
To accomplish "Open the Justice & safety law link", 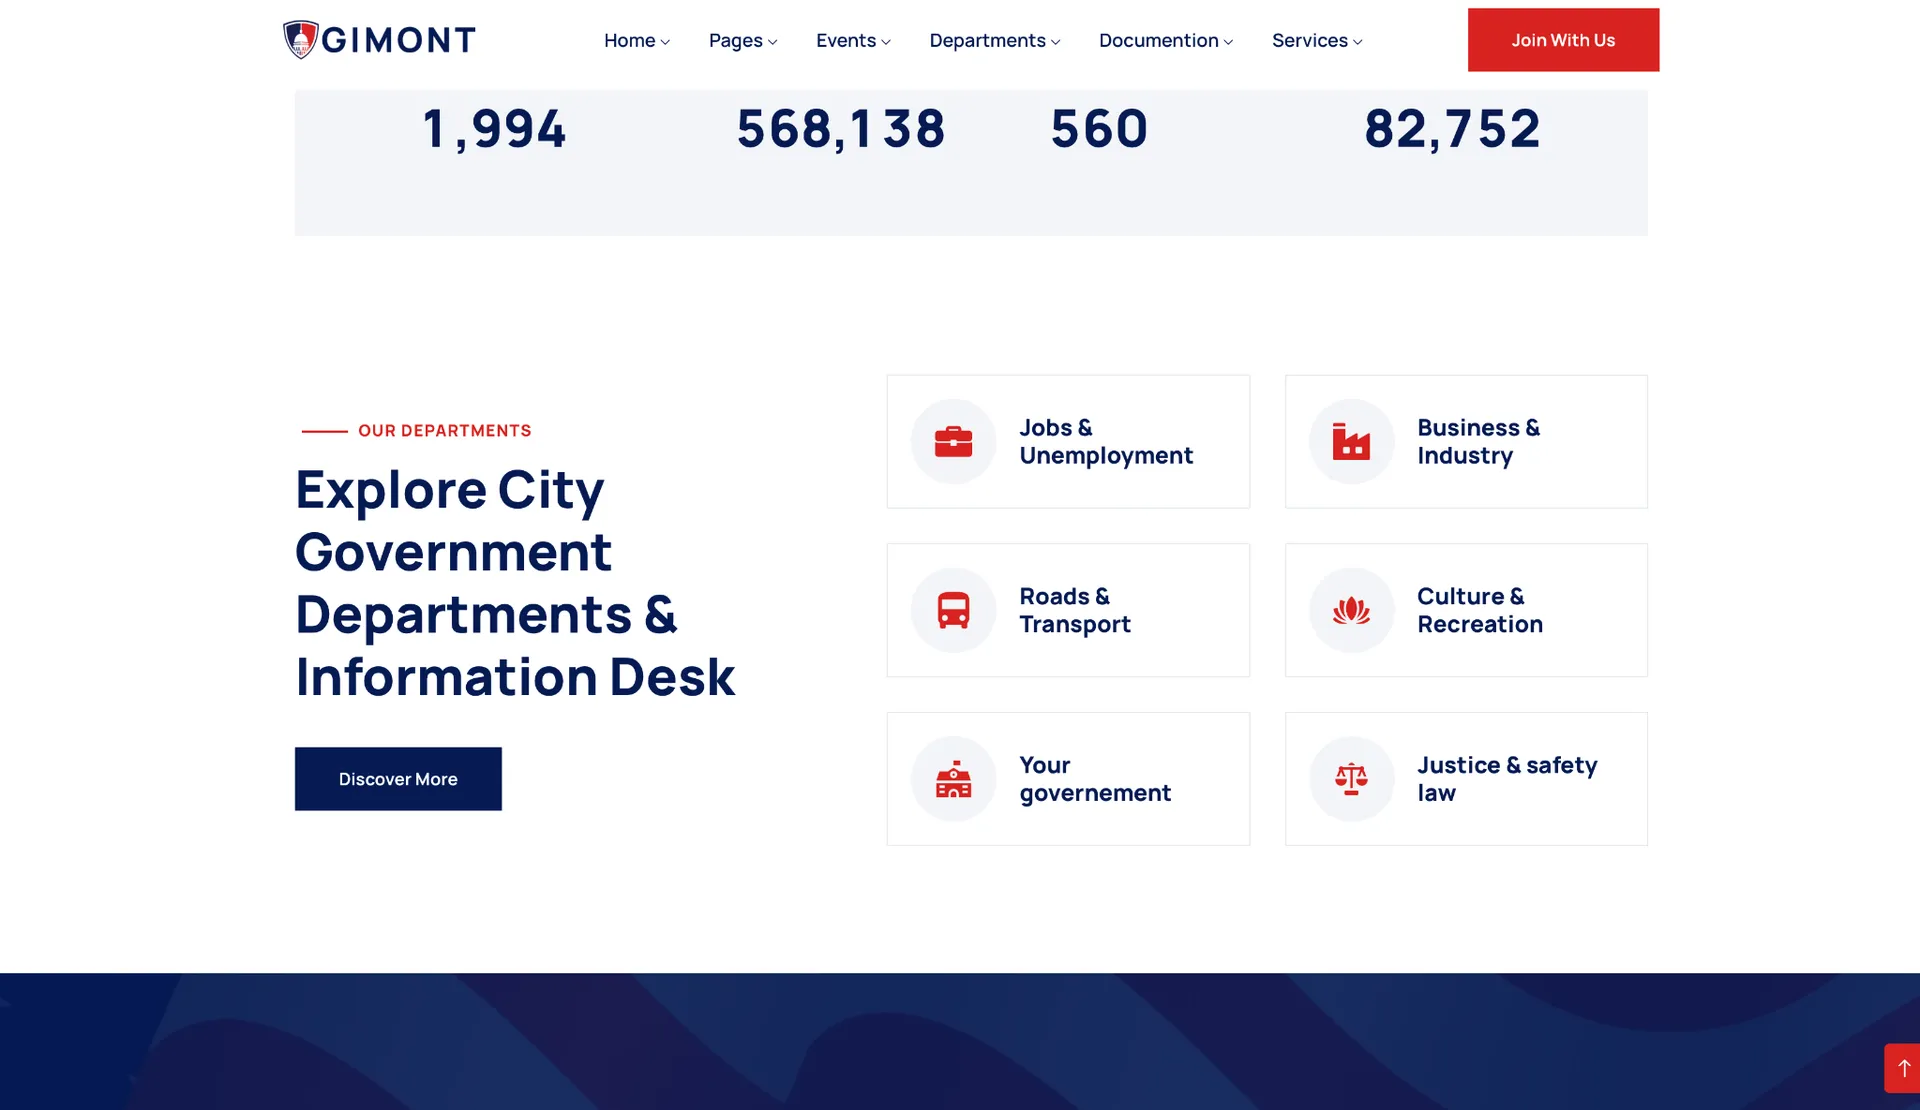I will pos(1506,779).
